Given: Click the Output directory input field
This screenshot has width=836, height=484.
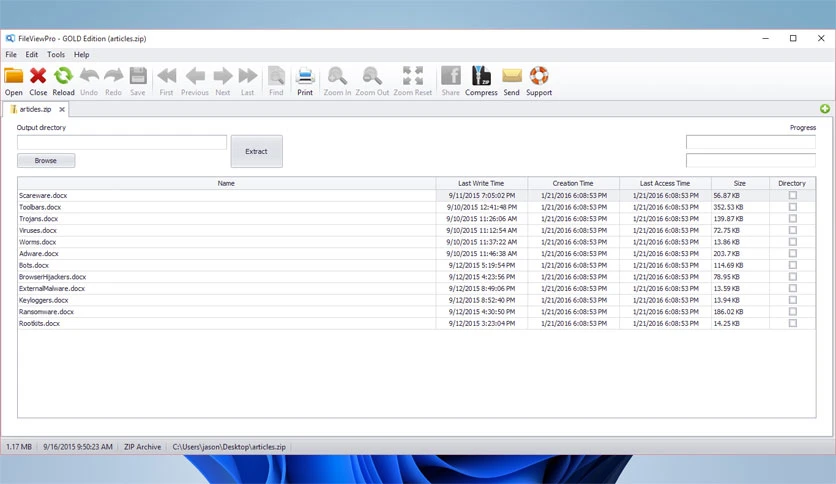Looking at the screenshot, I should (122, 142).
